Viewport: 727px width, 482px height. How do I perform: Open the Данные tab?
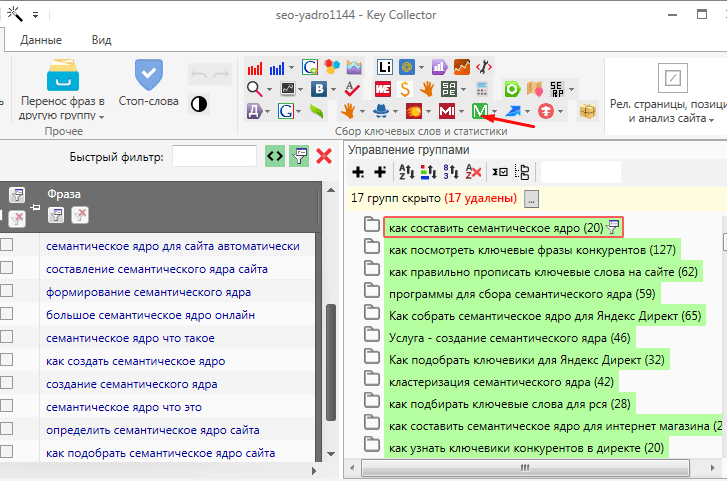pyautogui.click(x=41, y=40)
